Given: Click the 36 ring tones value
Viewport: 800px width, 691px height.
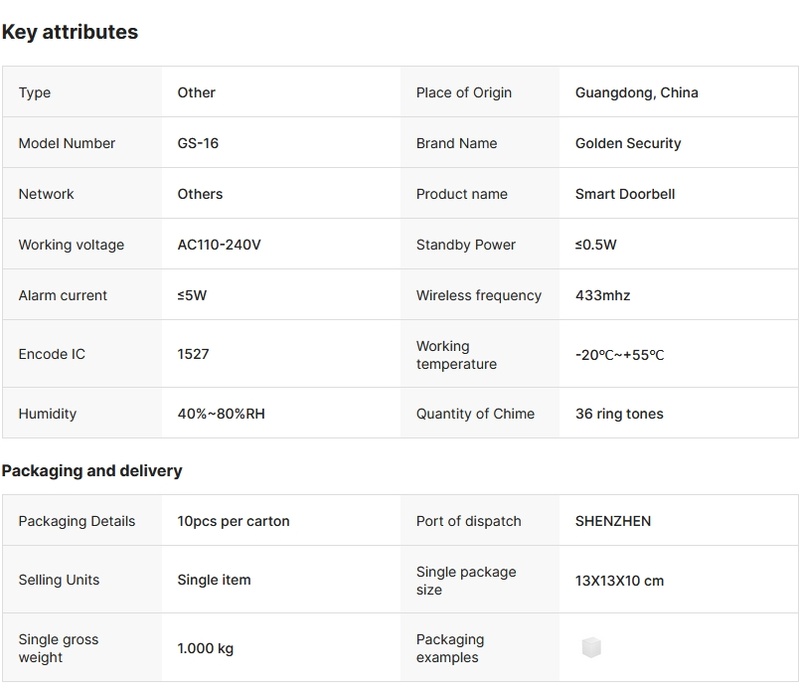Looking at the screenshot, I should (619, 414).
